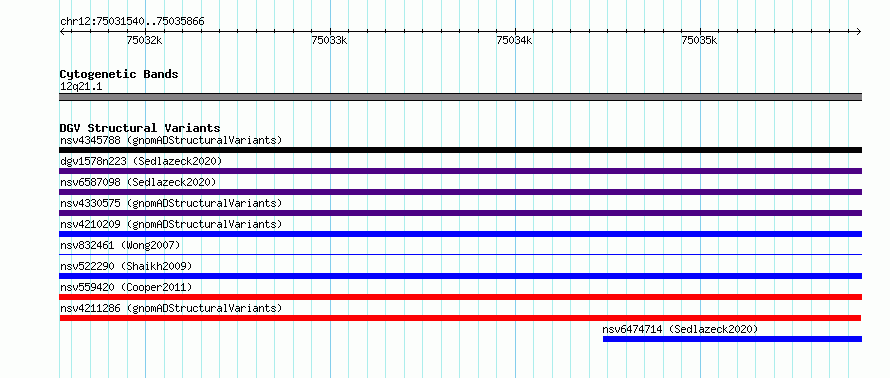Viewport: 890px width, 378px height.
Task: Select the blue nsv522290 variant bar
Action: click(461, 276)
